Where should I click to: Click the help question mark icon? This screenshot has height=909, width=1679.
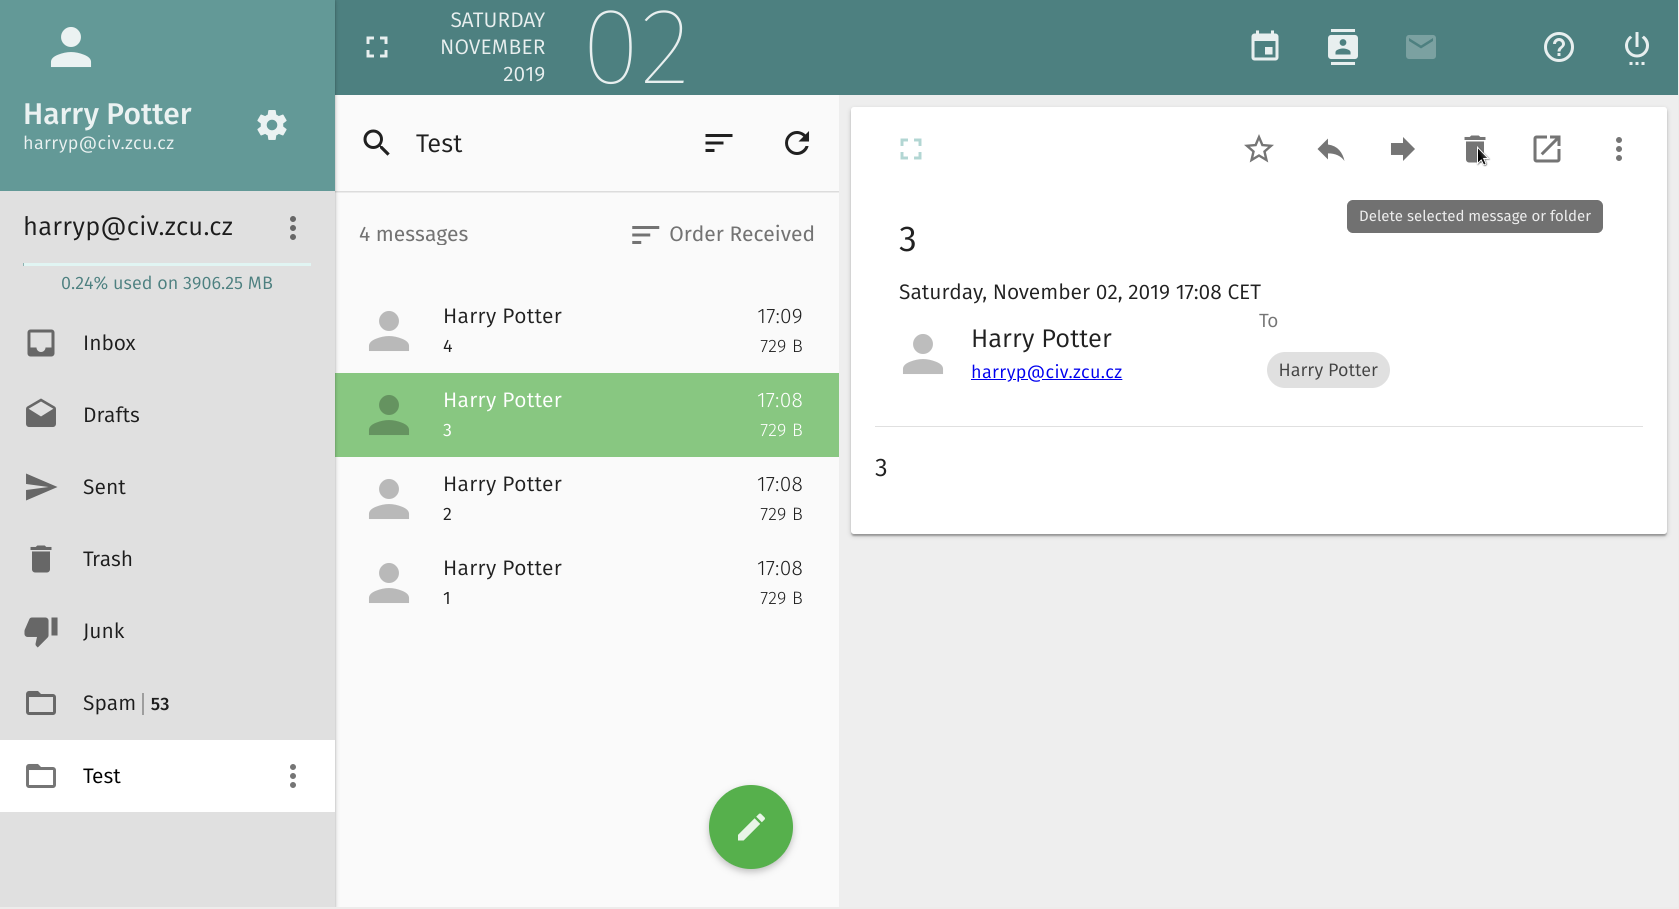click(1558, 47)
